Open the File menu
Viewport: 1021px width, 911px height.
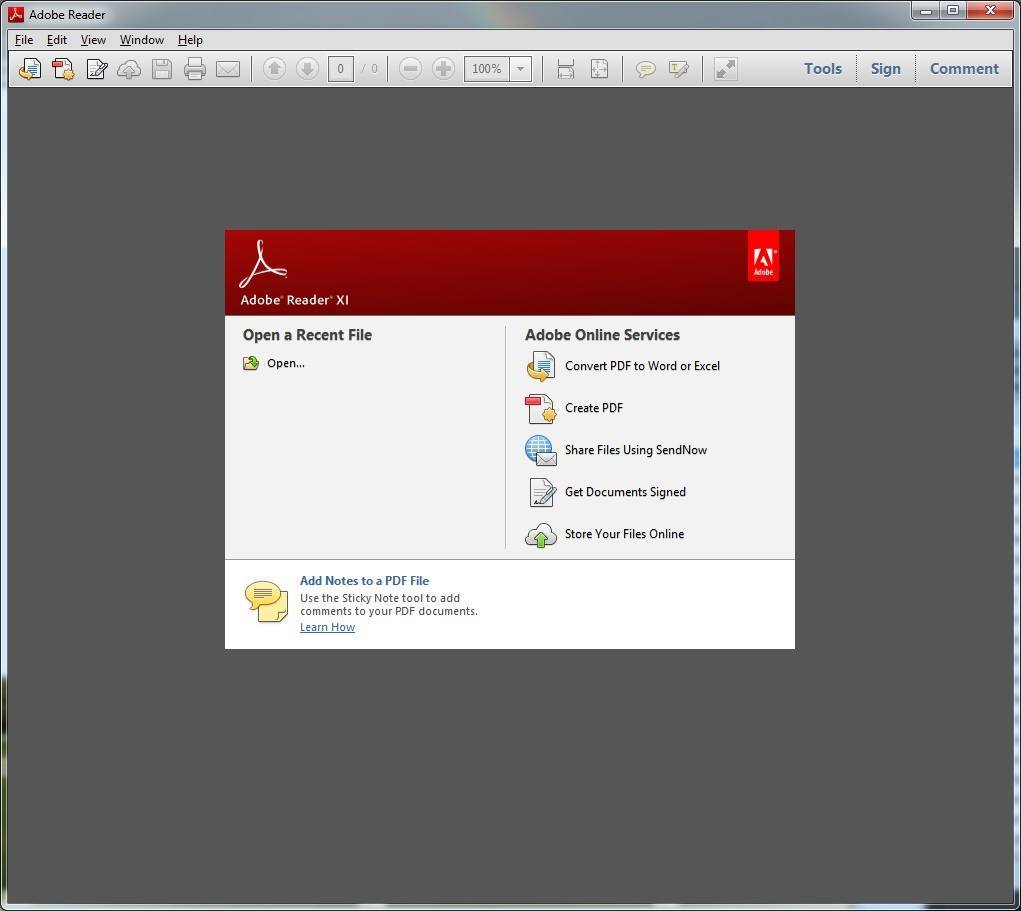tap(24, 40)
